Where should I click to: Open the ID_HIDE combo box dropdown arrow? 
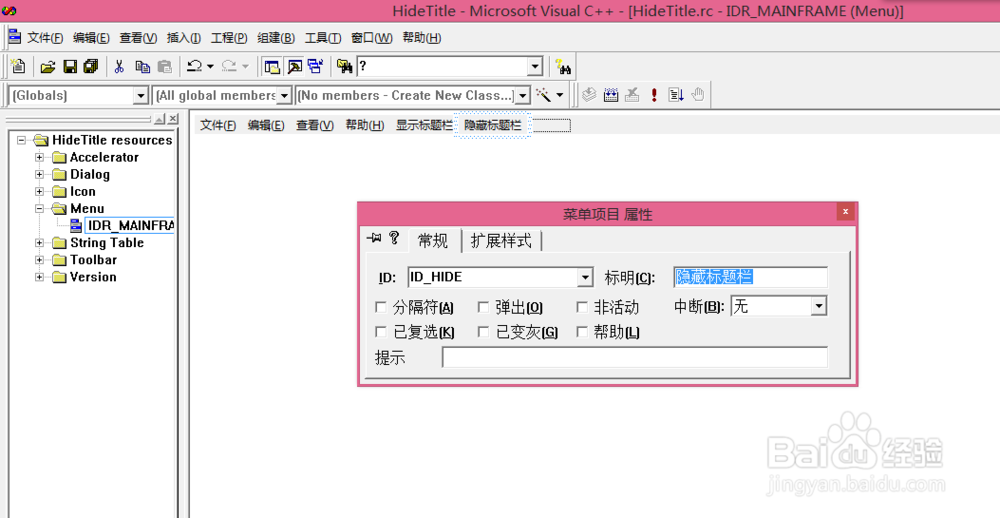pos(585,278)
